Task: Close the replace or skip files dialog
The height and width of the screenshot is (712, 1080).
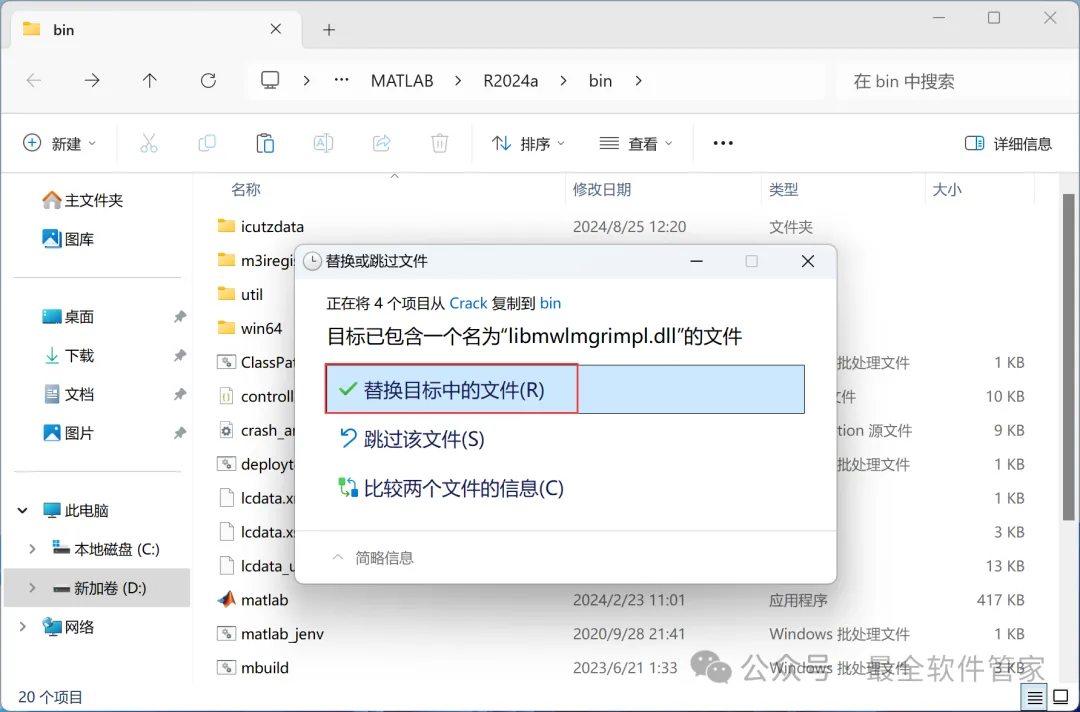Action: coord(807,261)
